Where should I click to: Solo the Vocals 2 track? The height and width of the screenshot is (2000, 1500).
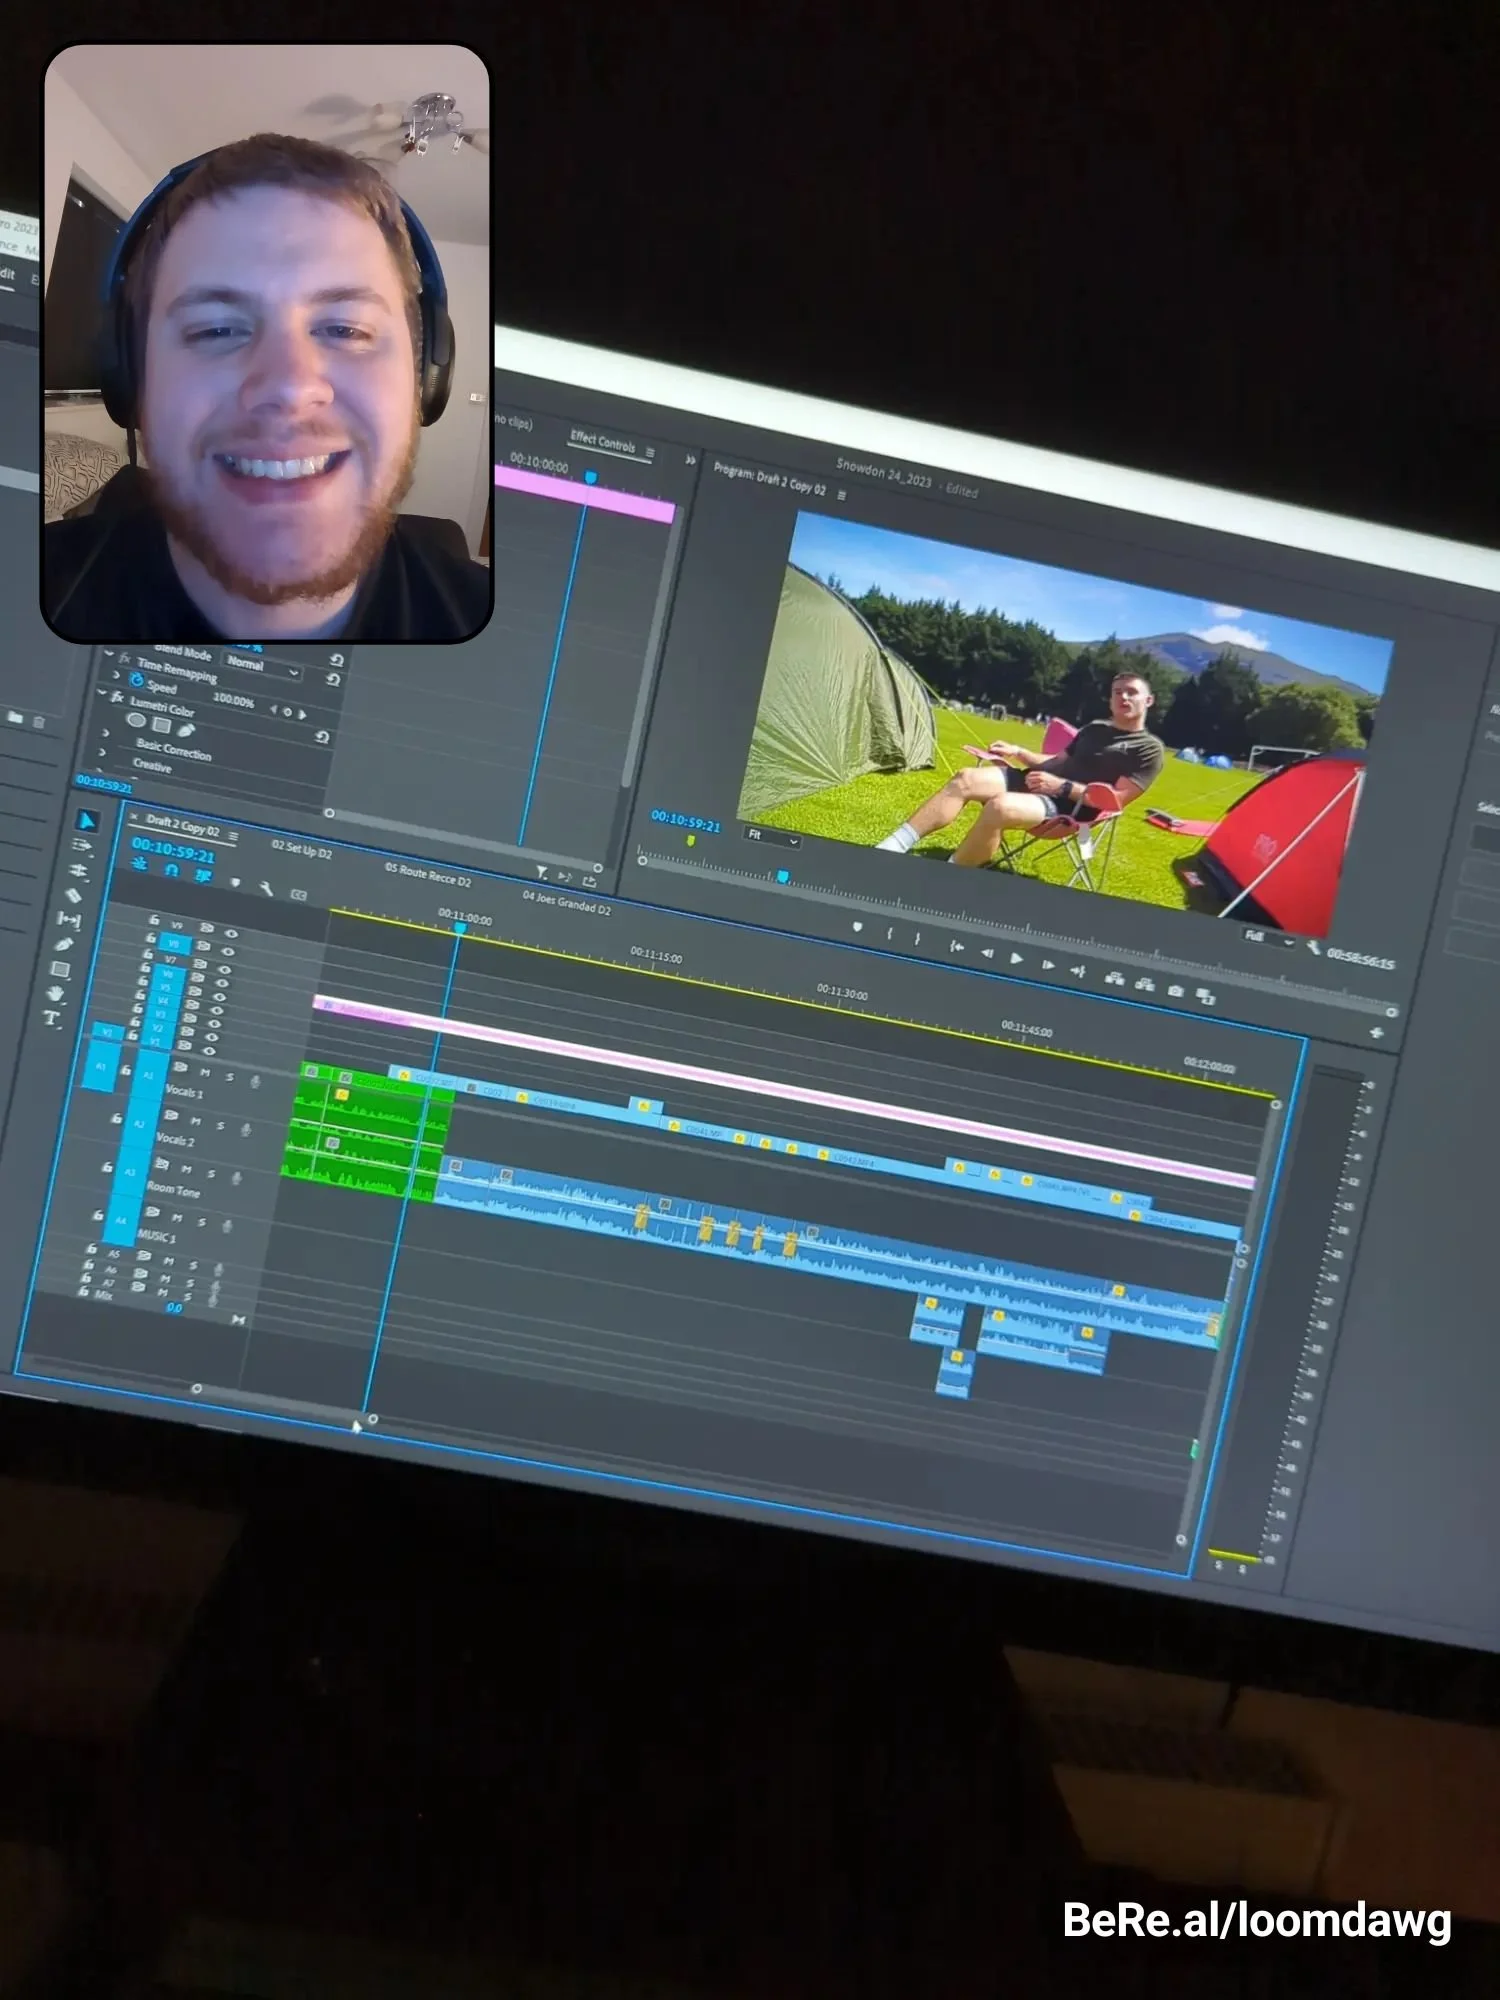221,1125
